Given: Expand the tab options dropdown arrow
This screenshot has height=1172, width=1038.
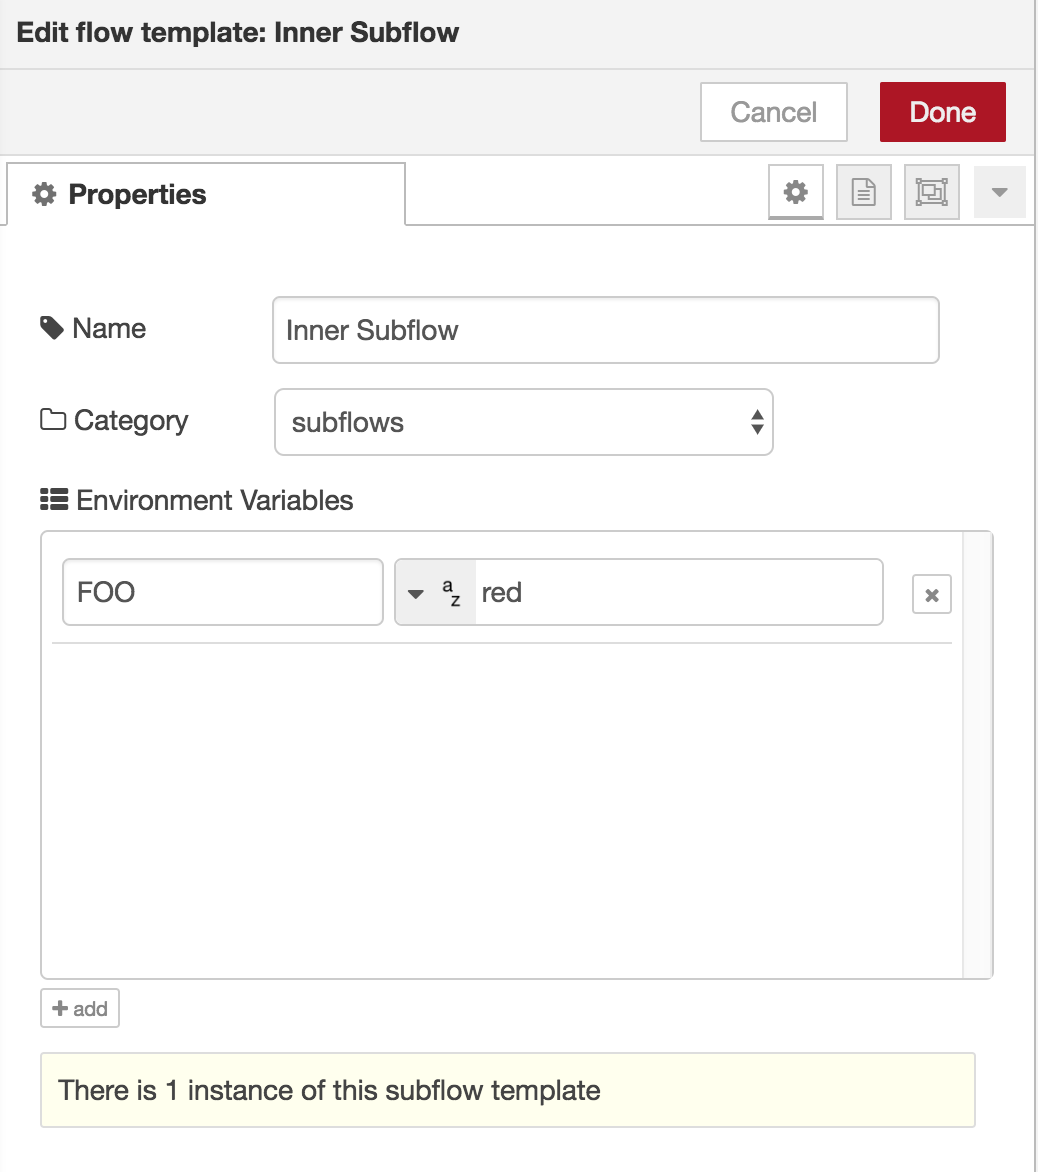Looking at the screenshot, I should tap(999, 192).
